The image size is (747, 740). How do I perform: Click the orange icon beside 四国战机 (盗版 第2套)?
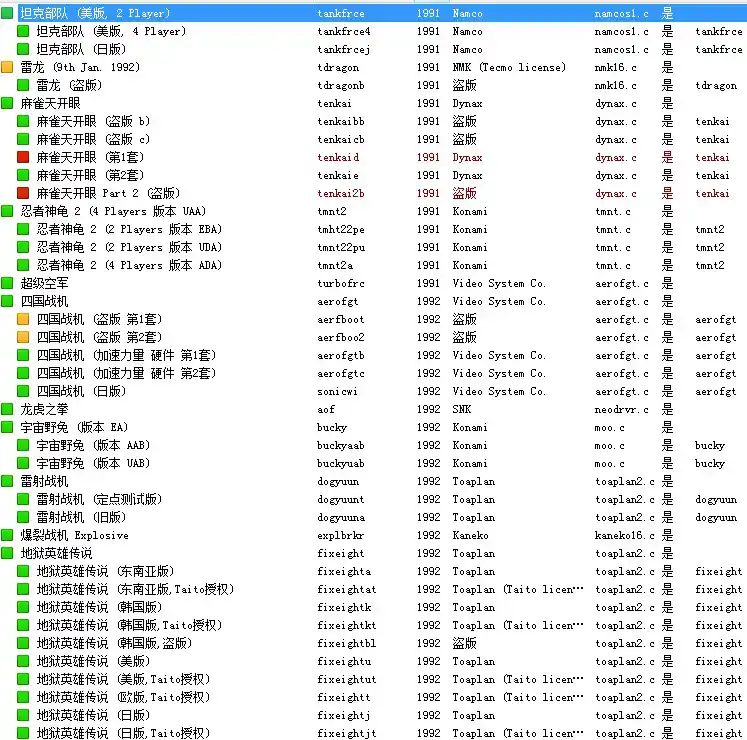click(x=23, y=338)
